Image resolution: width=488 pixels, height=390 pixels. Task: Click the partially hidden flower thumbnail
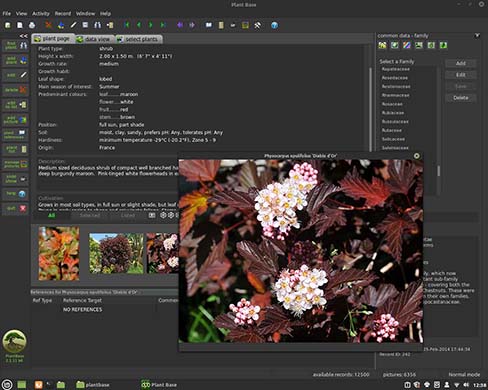(163, 253)
